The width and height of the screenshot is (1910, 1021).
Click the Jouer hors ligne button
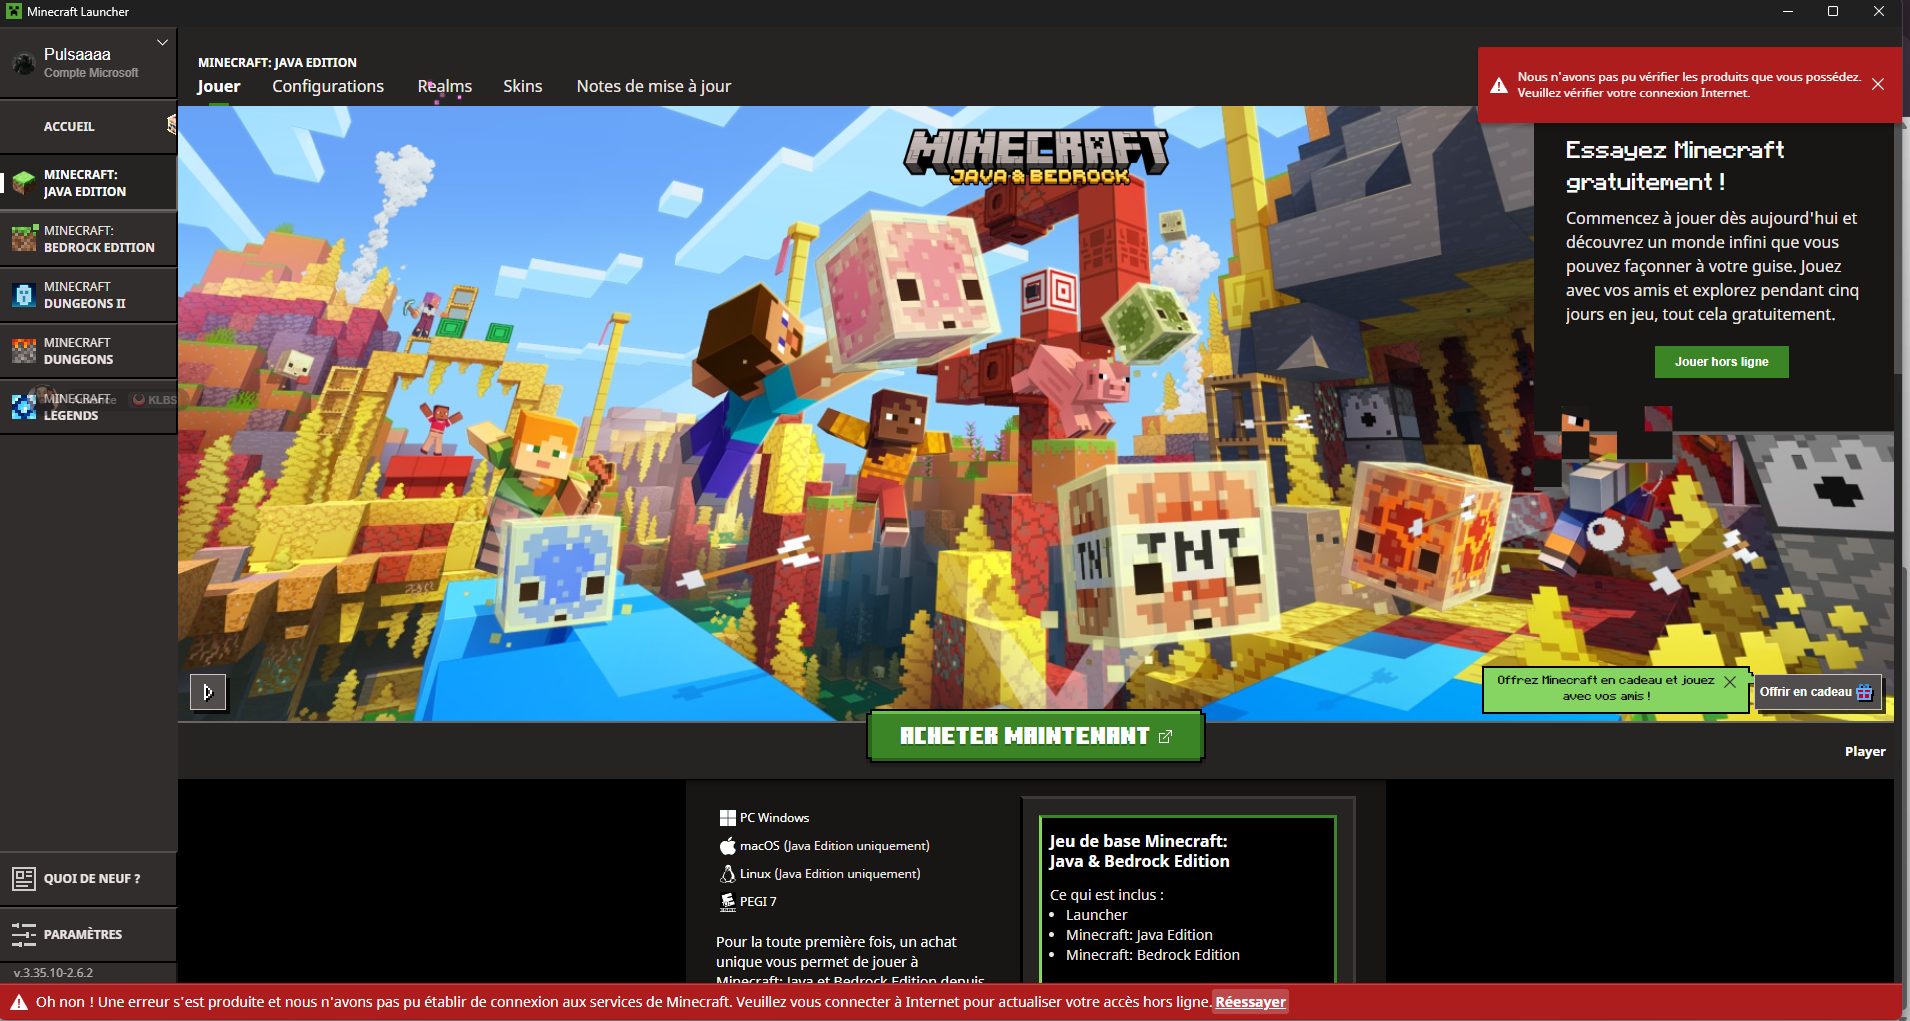pos(1722,362)
